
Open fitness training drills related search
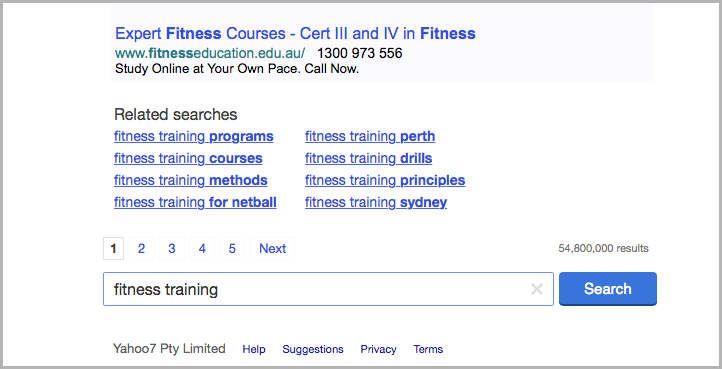368,158
